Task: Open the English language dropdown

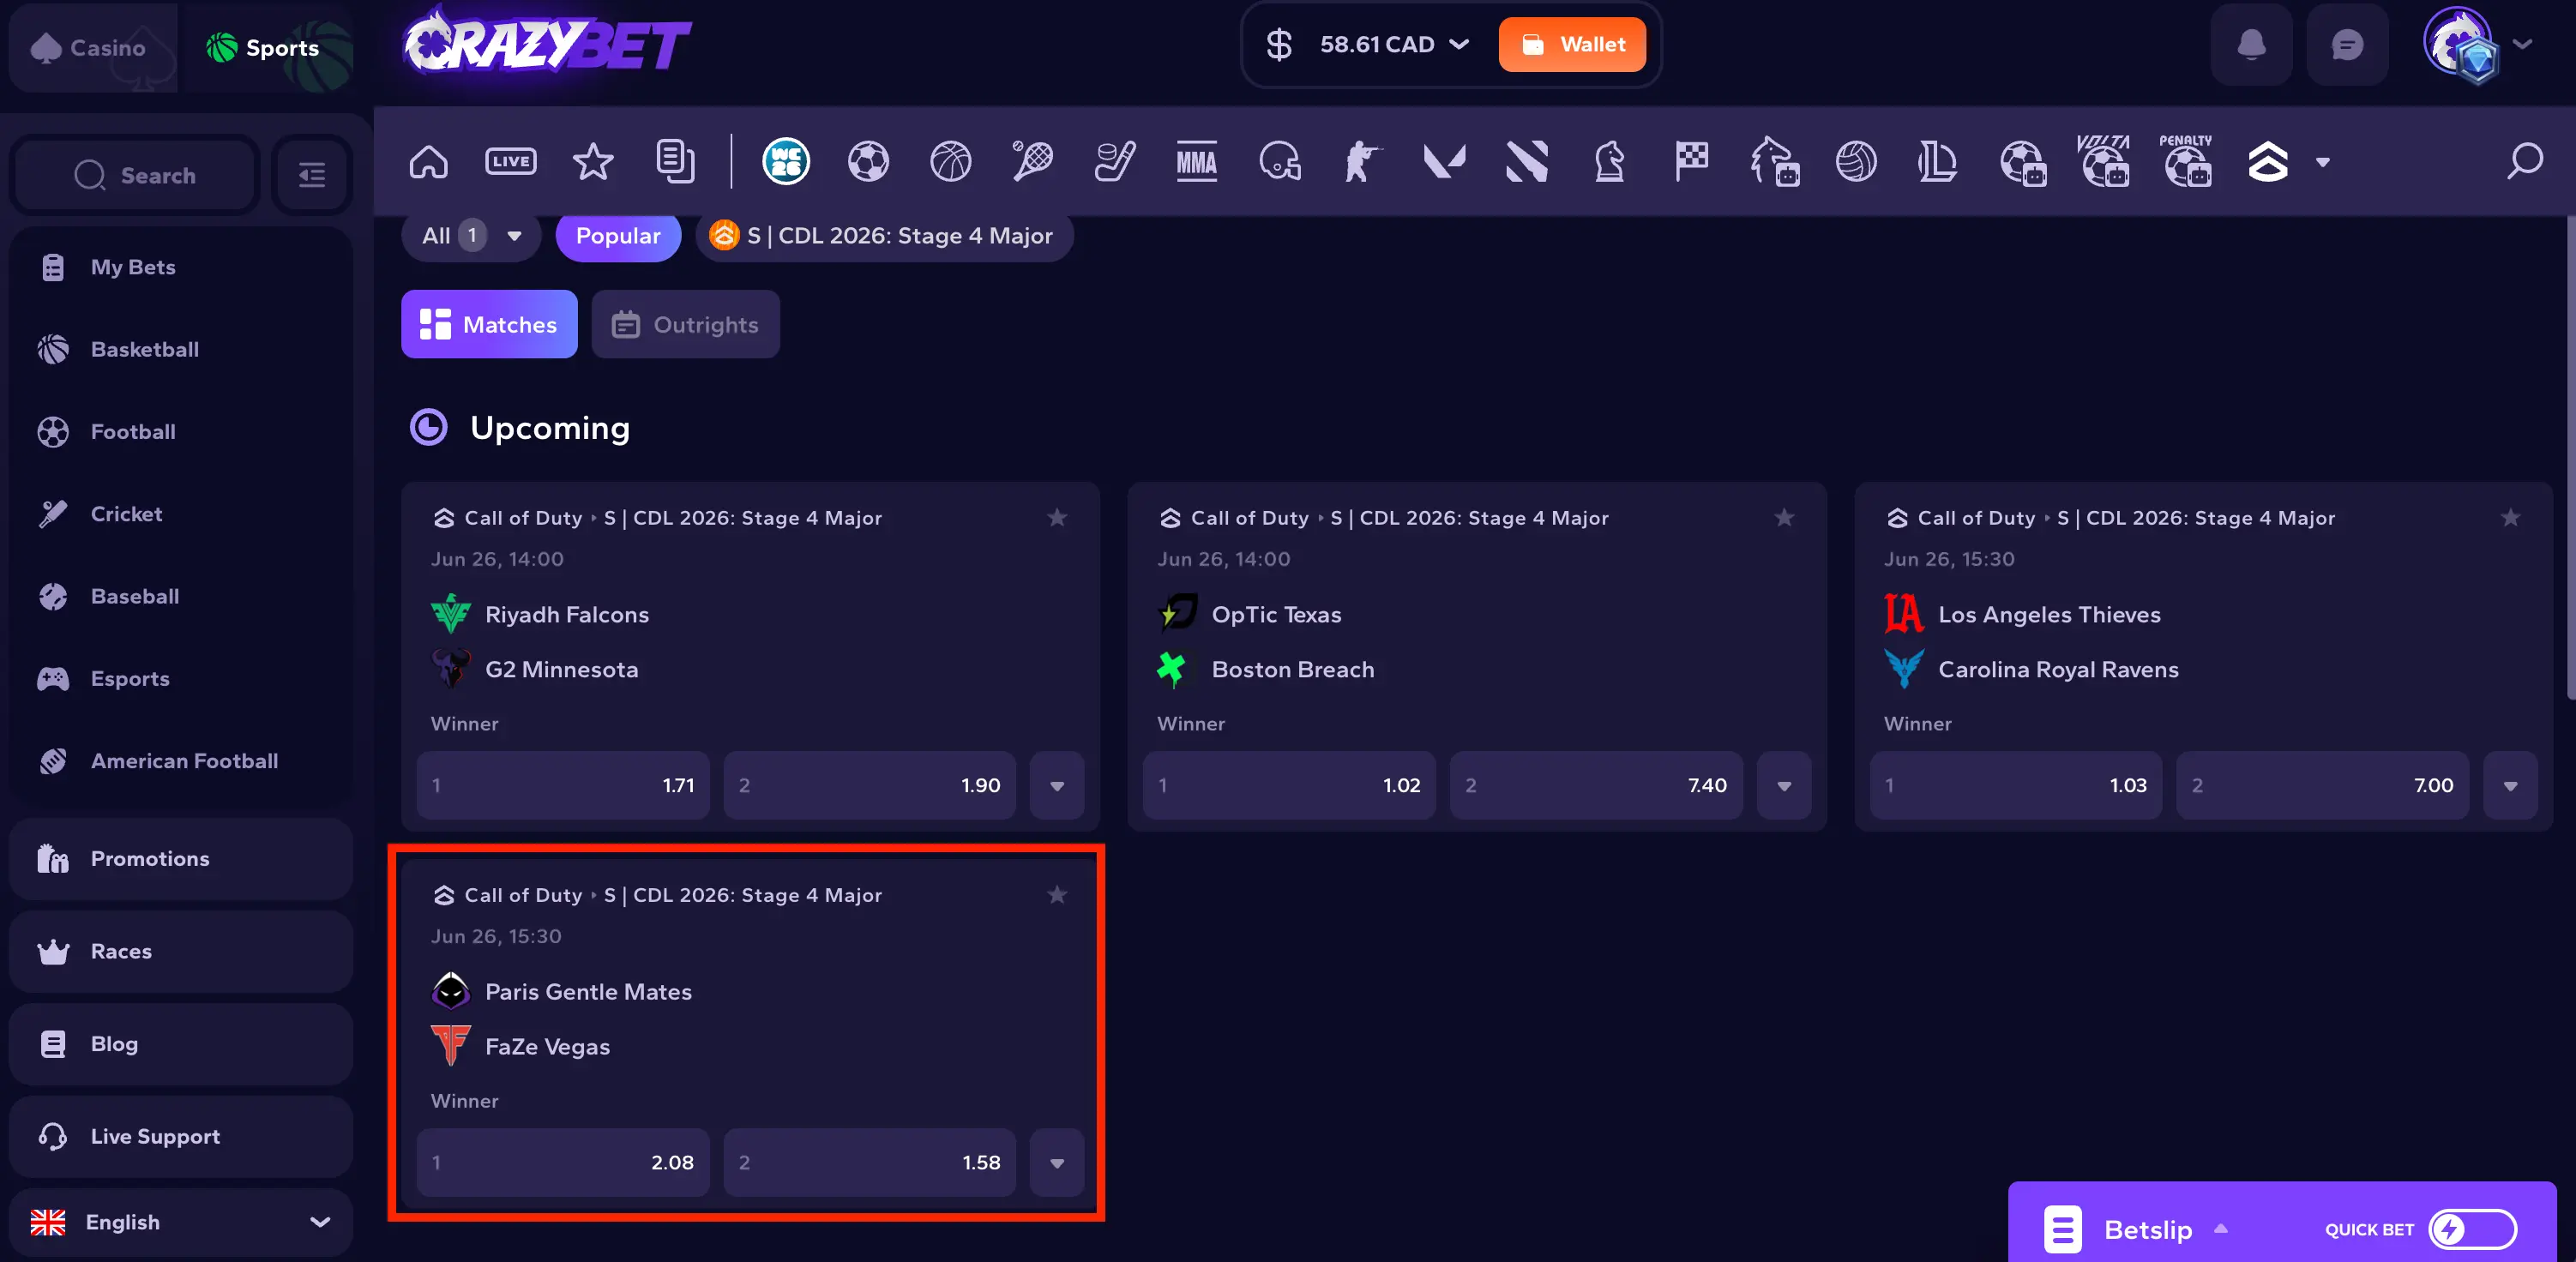Action: [180, 1222]
